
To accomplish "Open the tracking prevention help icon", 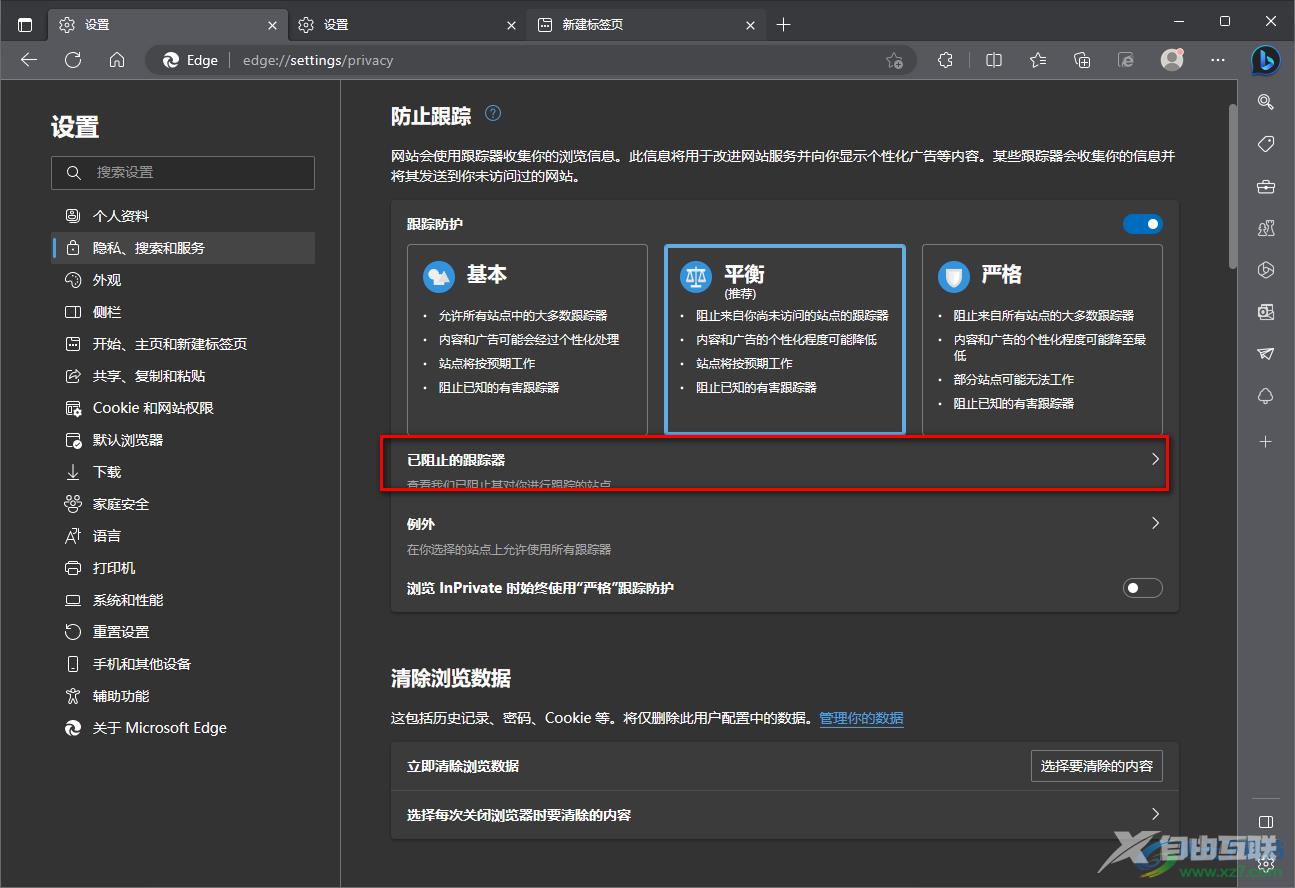I will (493, 114).
